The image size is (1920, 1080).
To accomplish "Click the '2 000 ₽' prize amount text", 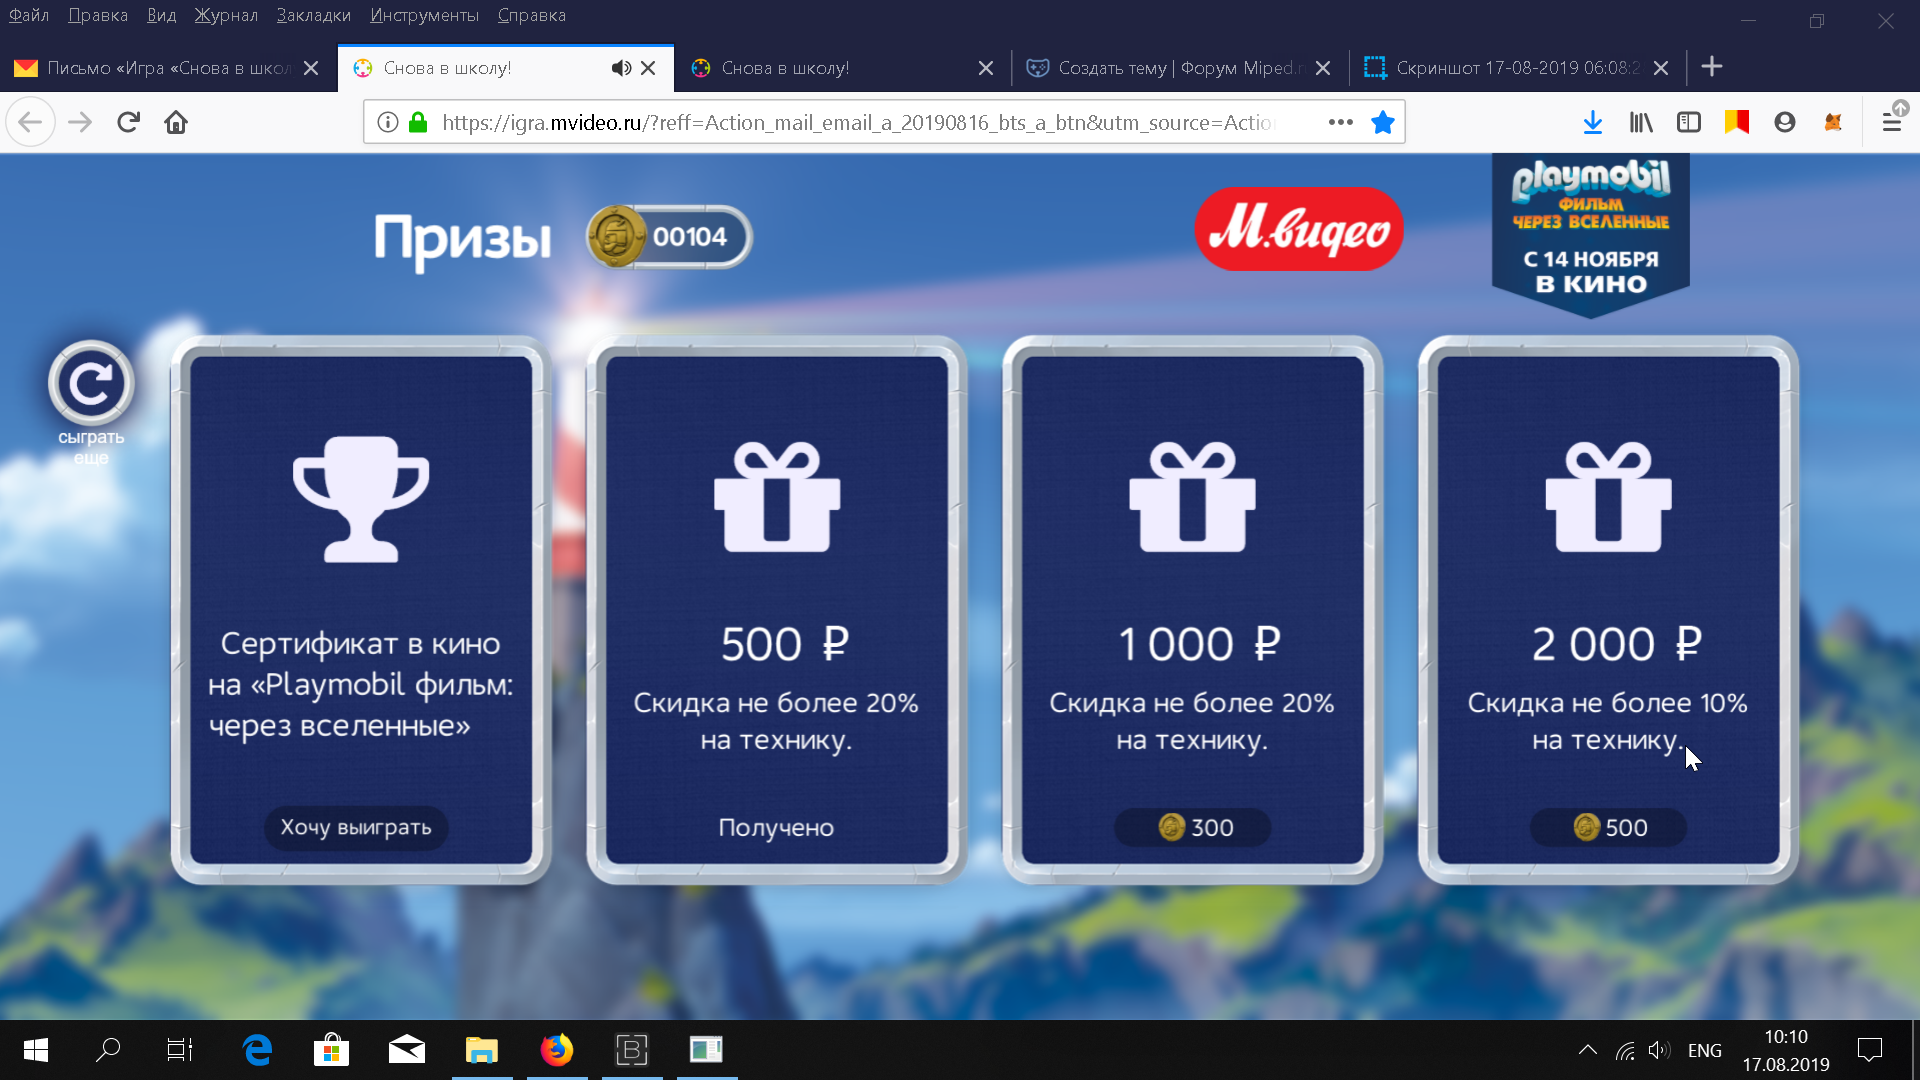I will (x=1616, y=644).
